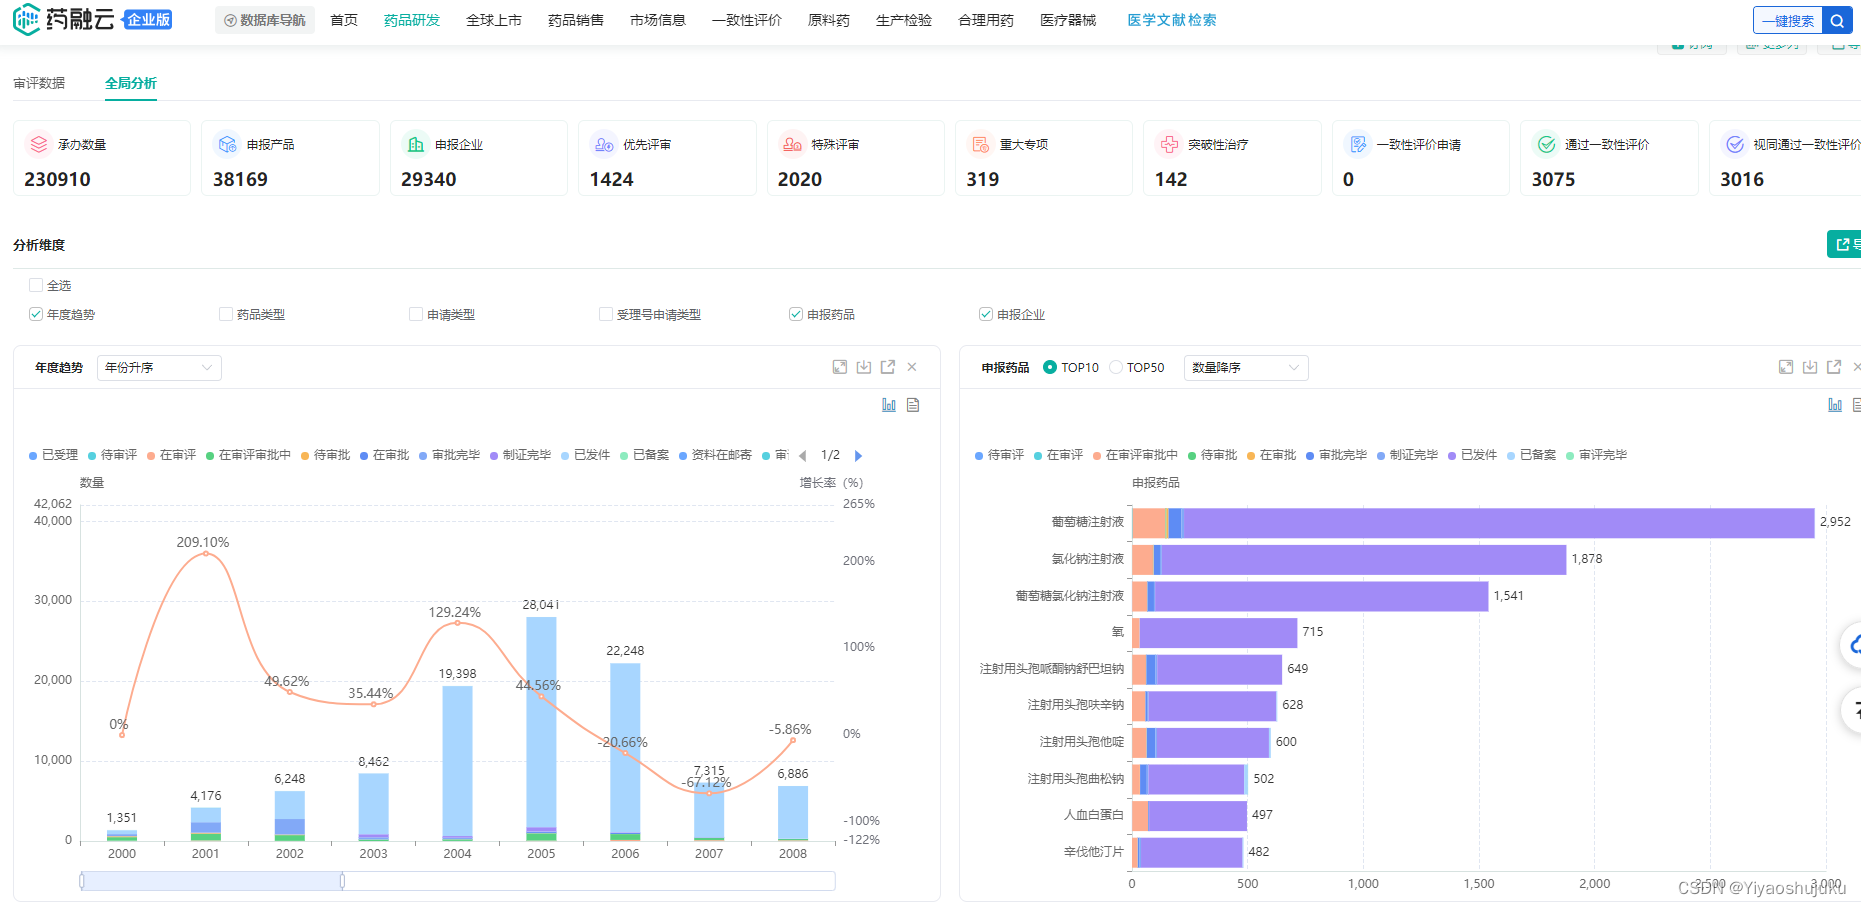Switch to the 全局分析 tab
The width and height of the screenshot is (1861, 907).
tap(131, 83)
